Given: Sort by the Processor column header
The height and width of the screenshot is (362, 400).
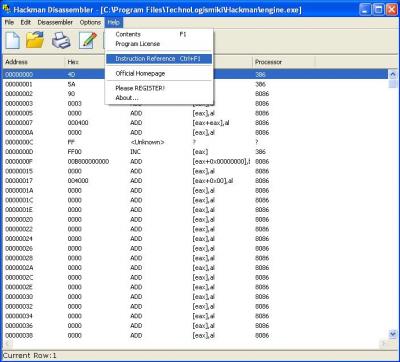Looking at the screenshot, I should [284, 62].
